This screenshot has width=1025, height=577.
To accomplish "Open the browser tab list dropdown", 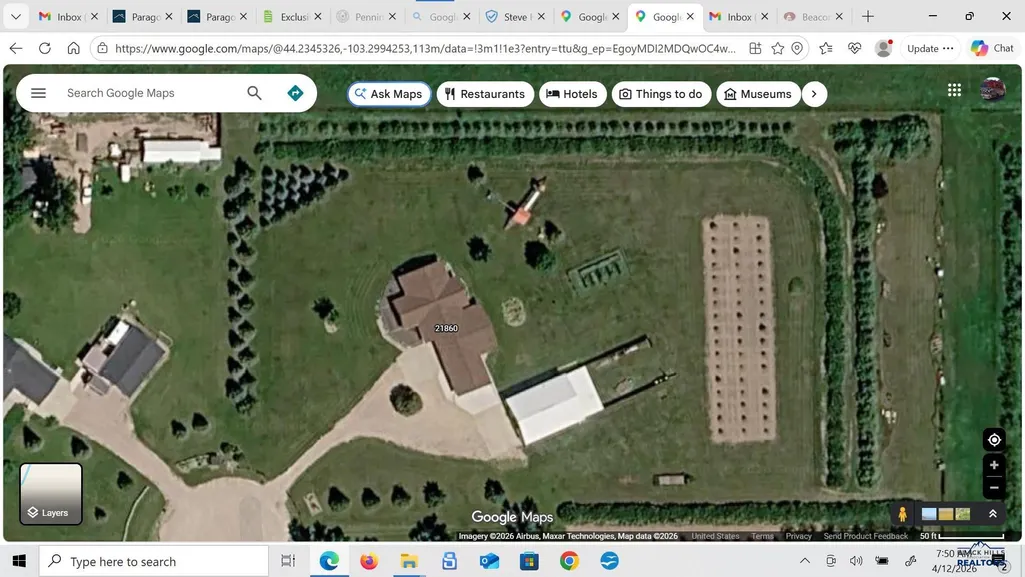I will pyautogui.click(x=16, y=17).
